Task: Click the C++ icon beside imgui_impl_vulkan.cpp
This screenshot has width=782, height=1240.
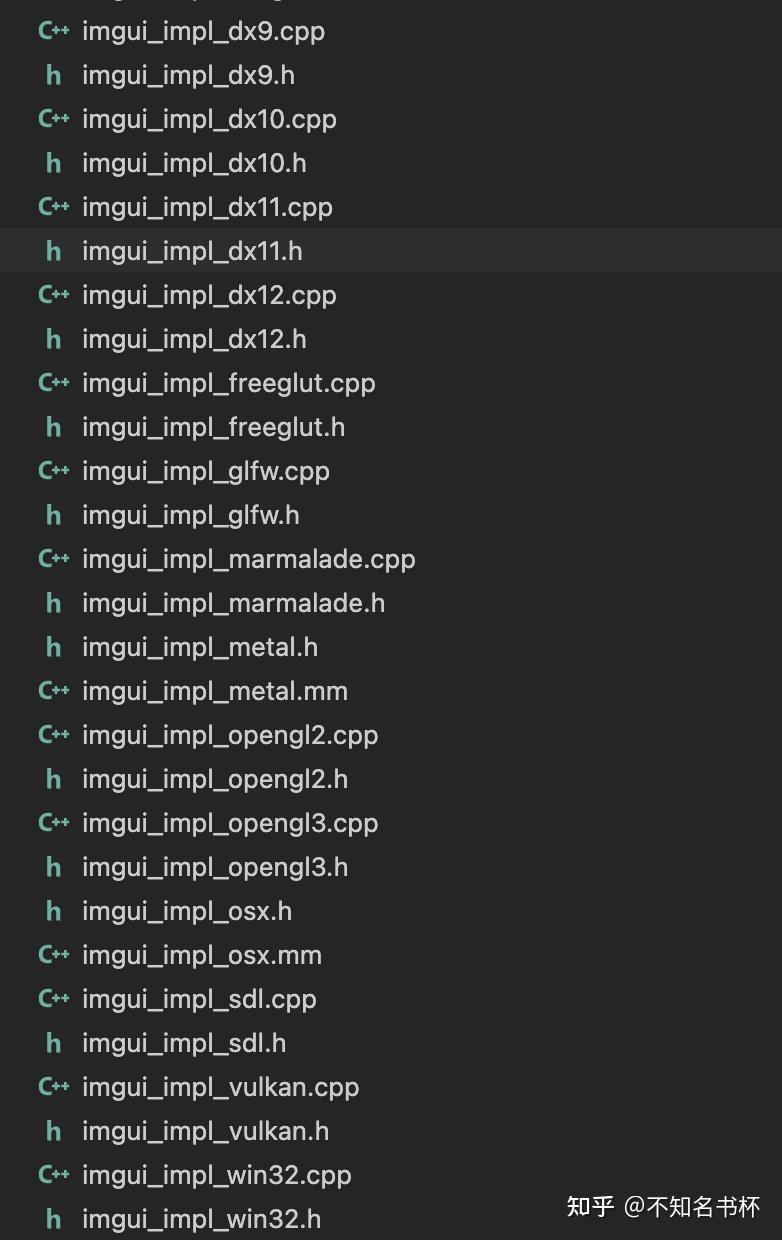Action: tap(53, 1087)
